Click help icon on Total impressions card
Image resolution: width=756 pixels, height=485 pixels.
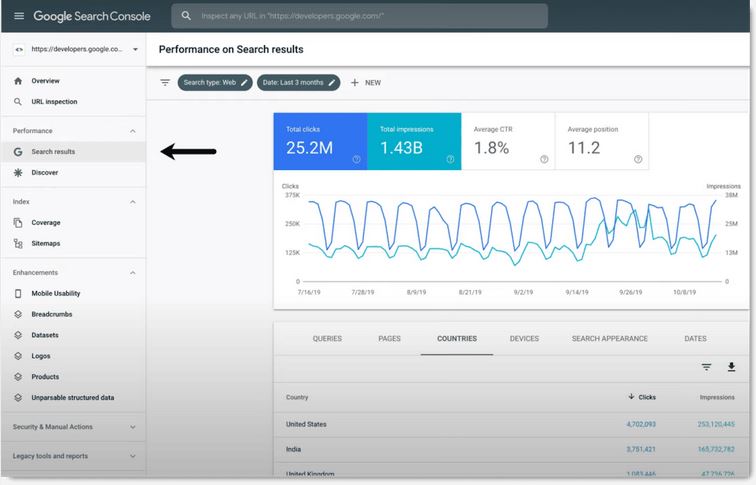(x=450, y=159)
